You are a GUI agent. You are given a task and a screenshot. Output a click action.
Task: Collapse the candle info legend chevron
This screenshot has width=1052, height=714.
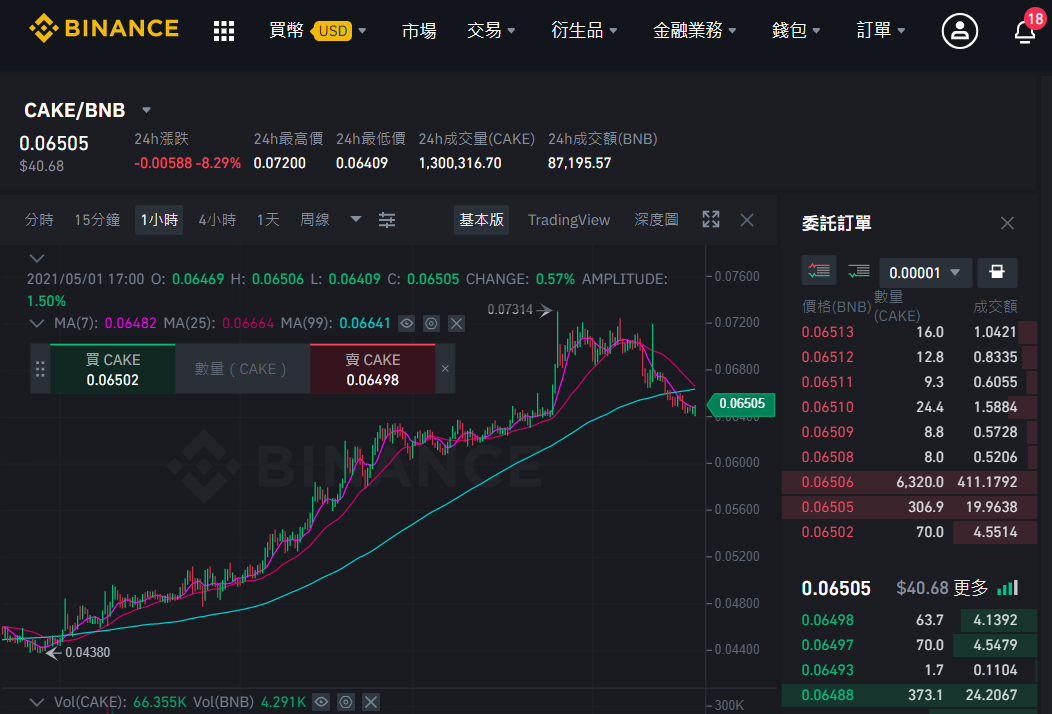click(x=37, y=258)
